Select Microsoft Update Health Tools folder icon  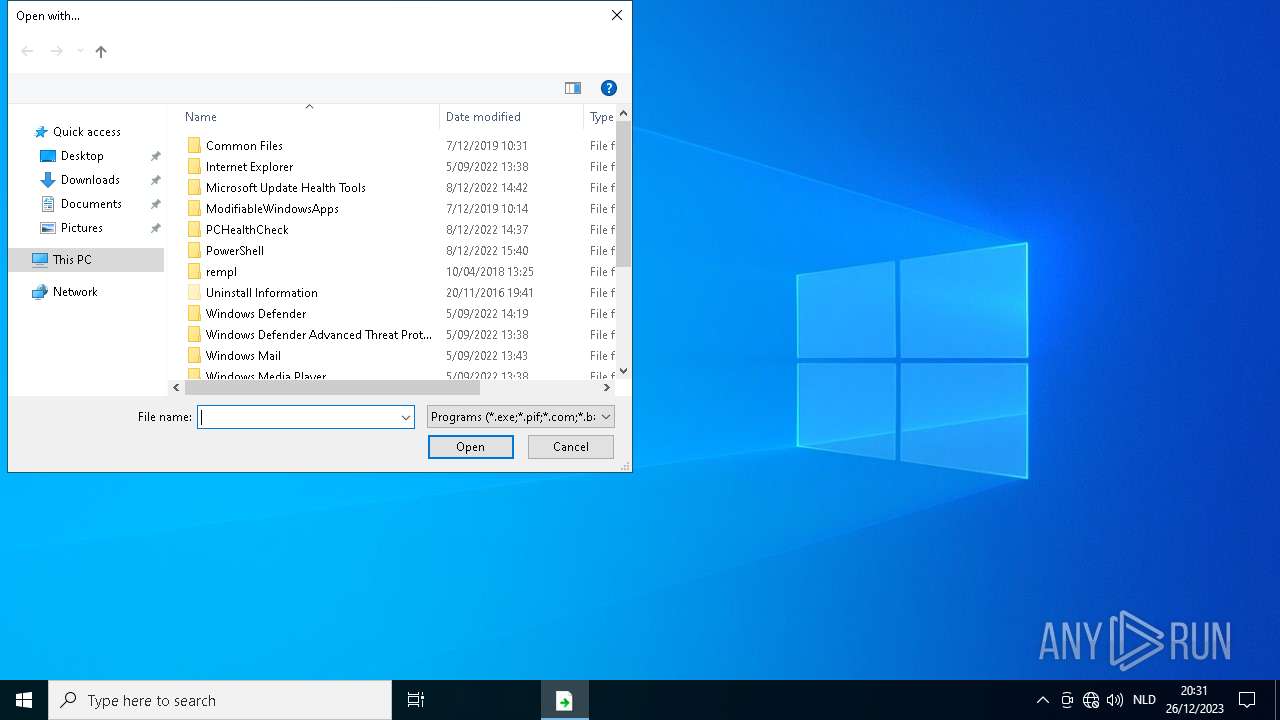click(x=194, y=188)
